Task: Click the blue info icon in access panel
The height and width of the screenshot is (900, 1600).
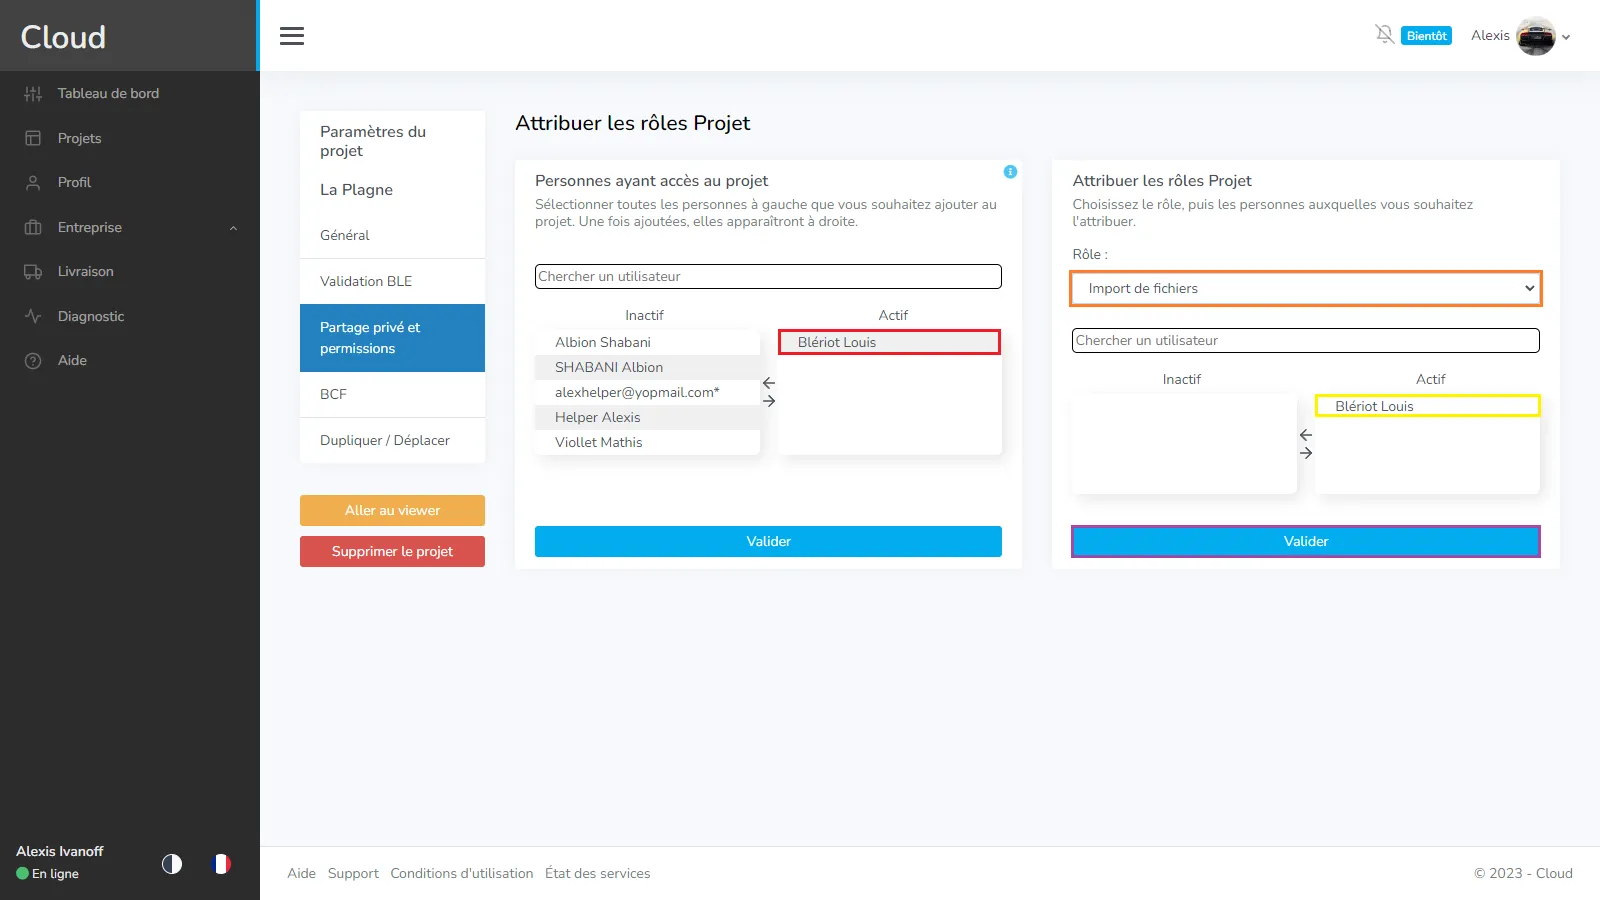Action: point(1010,172)
